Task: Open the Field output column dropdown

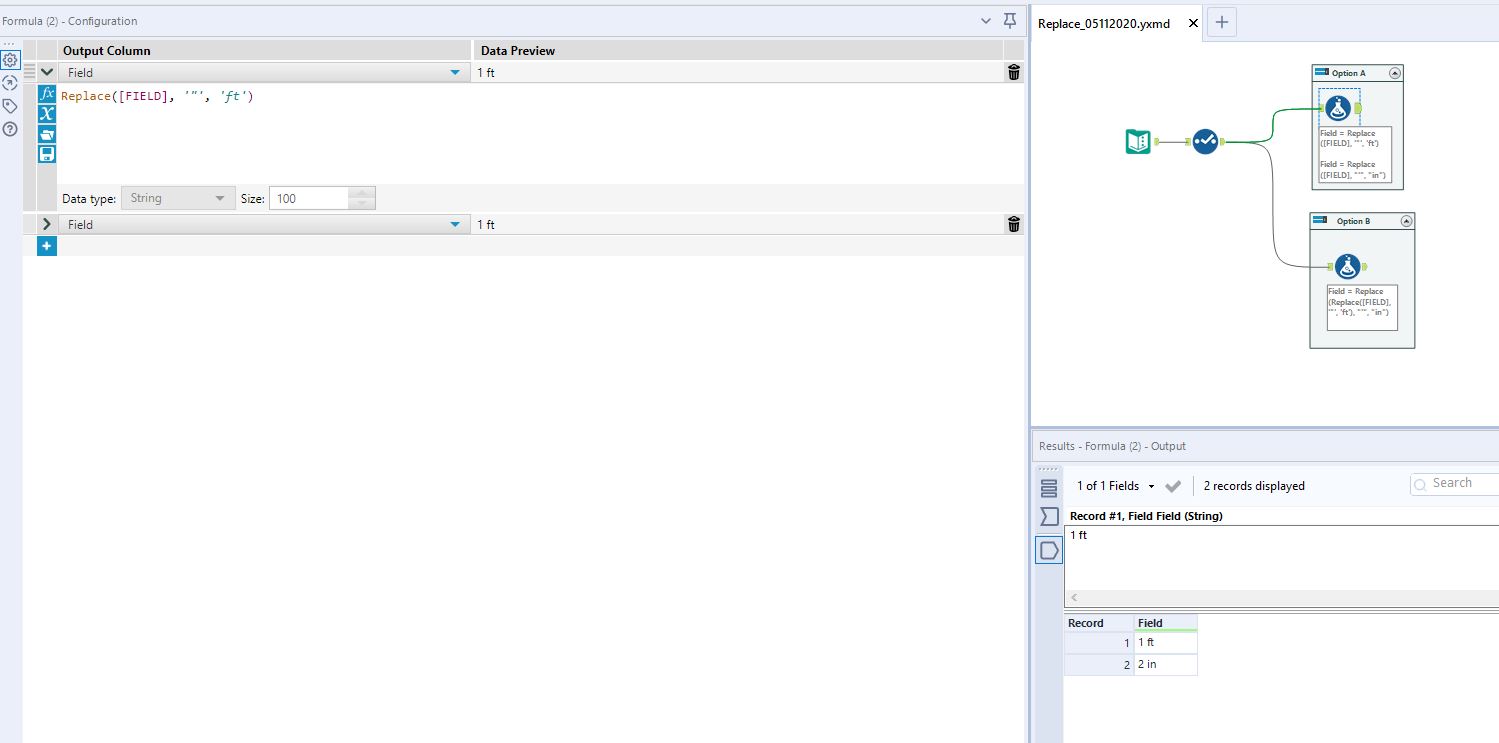Action: pos(455,72)
